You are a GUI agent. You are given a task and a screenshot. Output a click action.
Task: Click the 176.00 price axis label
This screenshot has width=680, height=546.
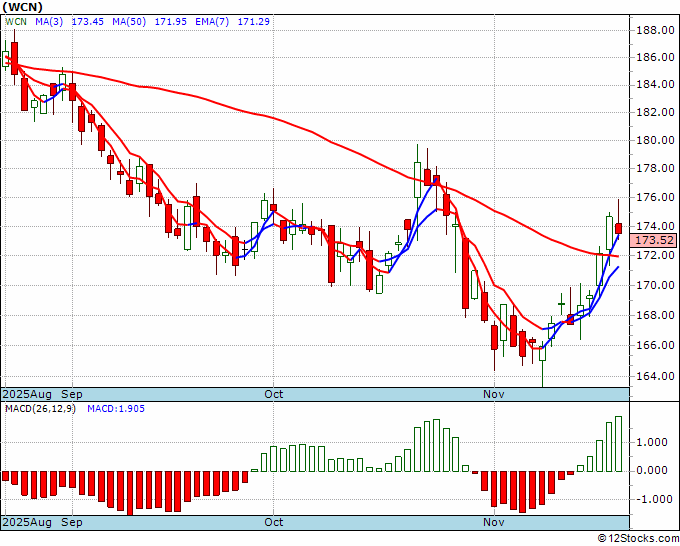(x=655, y=197)
